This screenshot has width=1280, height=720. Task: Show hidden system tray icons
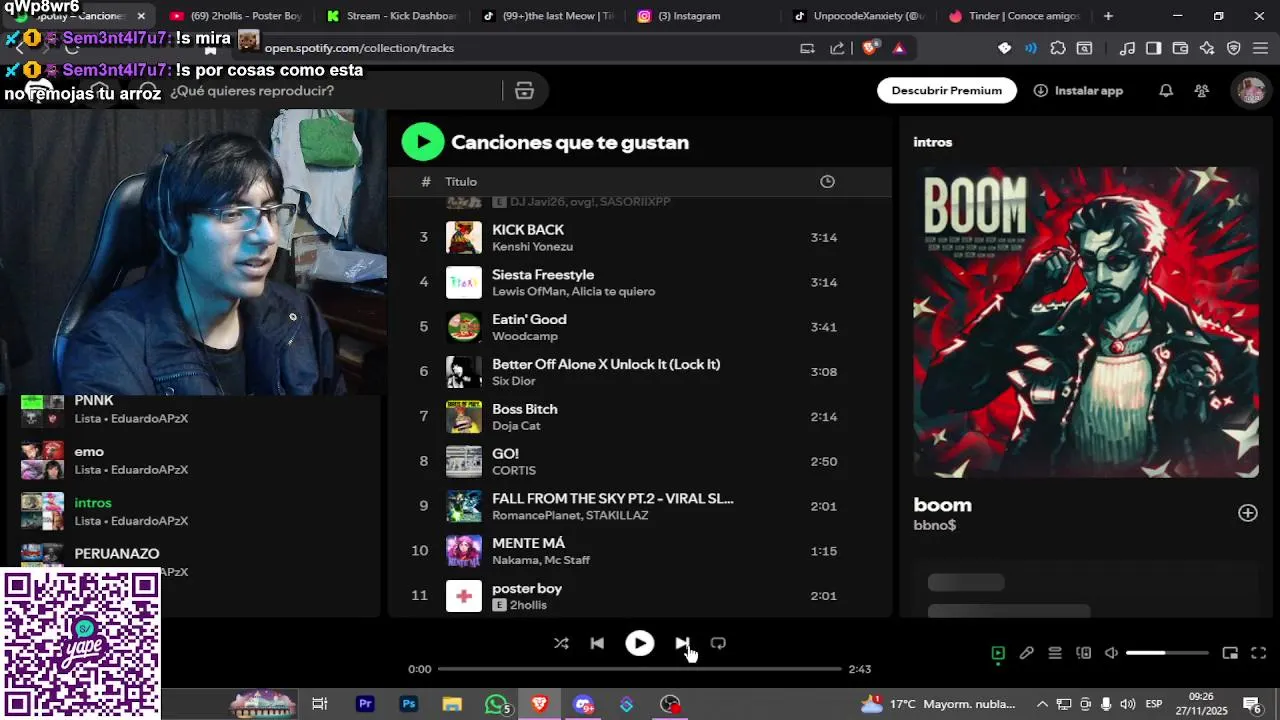1043,704
